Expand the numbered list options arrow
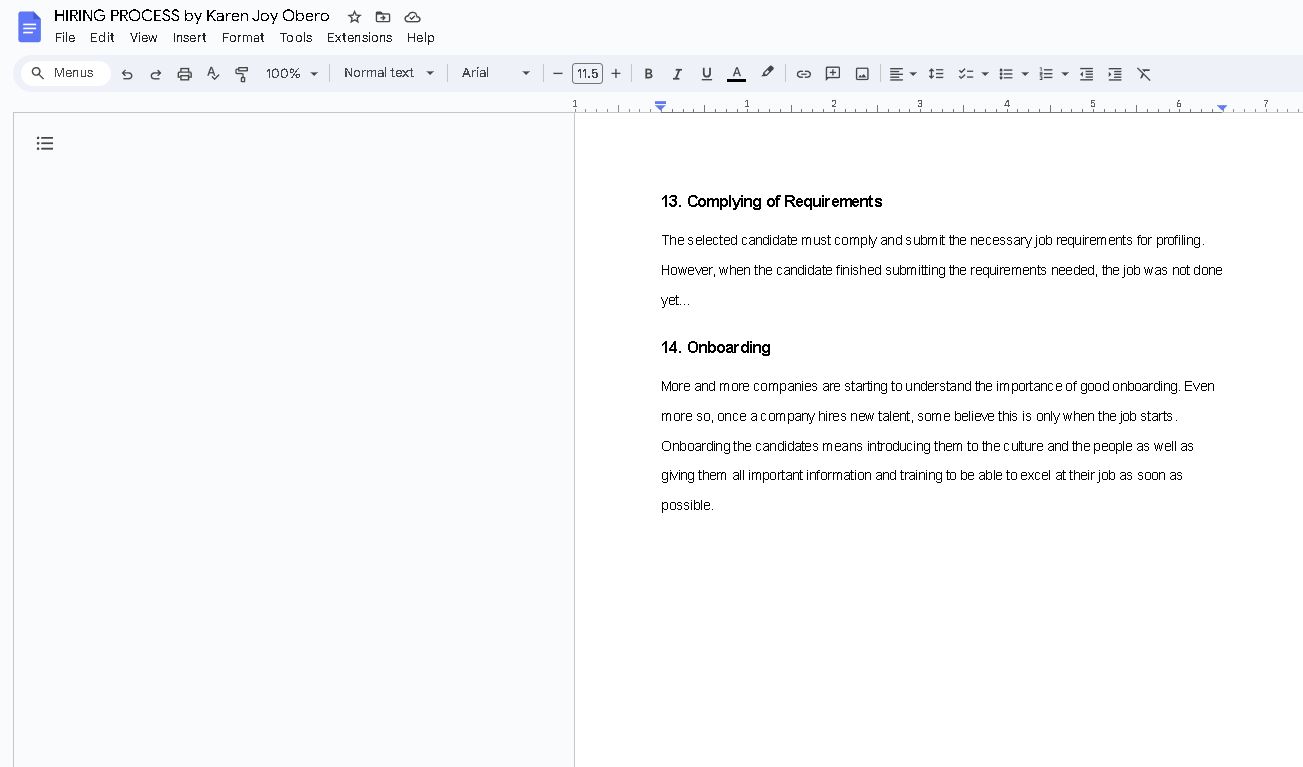 (1065, 74)
